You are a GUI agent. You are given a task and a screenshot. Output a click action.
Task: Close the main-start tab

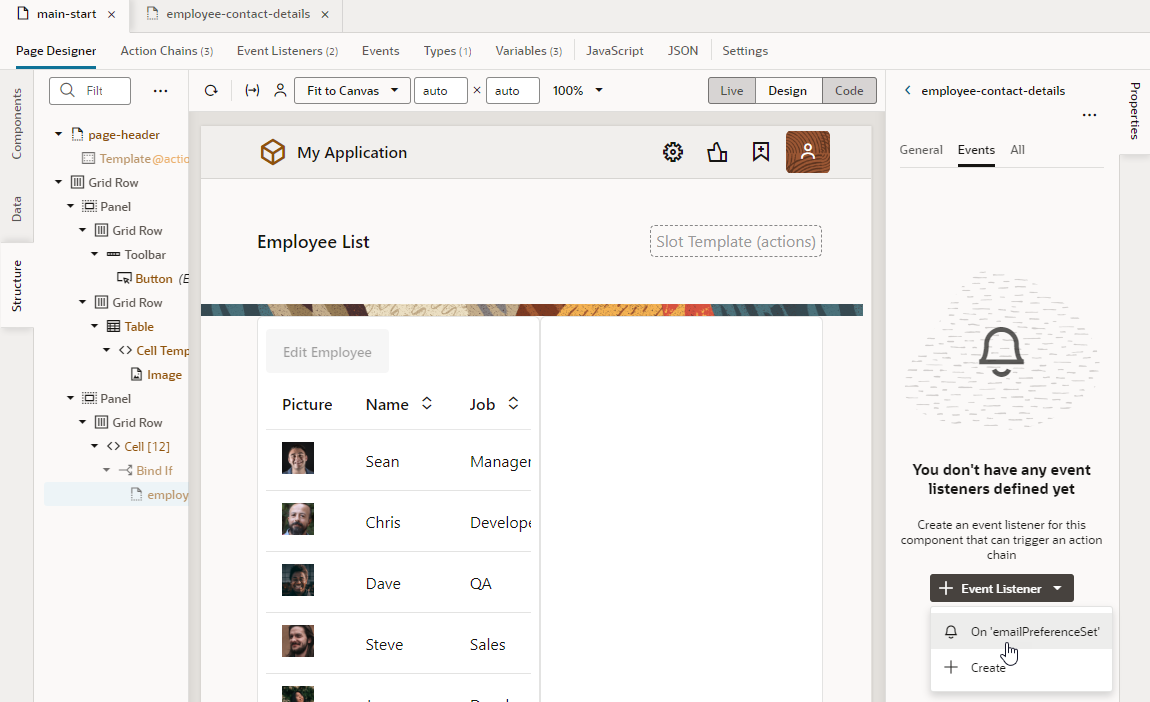click(x=111, y=14)
